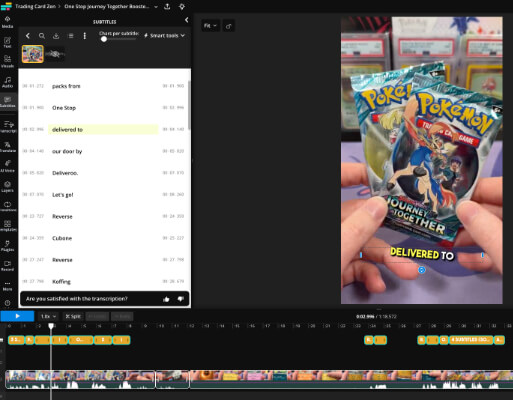Select the short middle video clip on timeline
This screenshot has height=400, width=513.
pyautogui.click(x=173, y=379)
